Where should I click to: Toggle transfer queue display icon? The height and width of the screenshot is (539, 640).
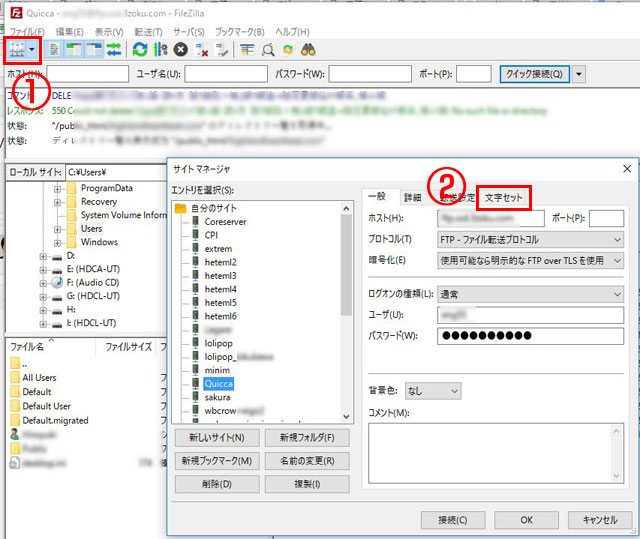114,50
